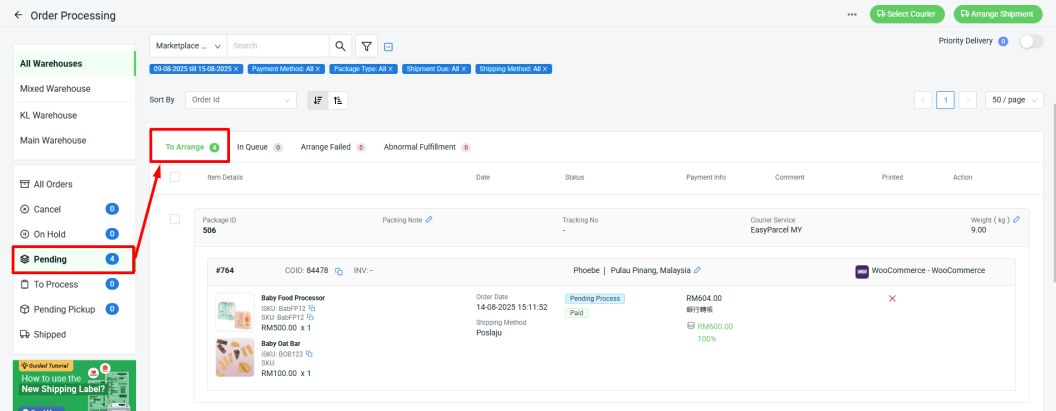This screenshot has width=1056, height=411.
Task: Open the three-dot more options menu
Action: tap(852, 14)
